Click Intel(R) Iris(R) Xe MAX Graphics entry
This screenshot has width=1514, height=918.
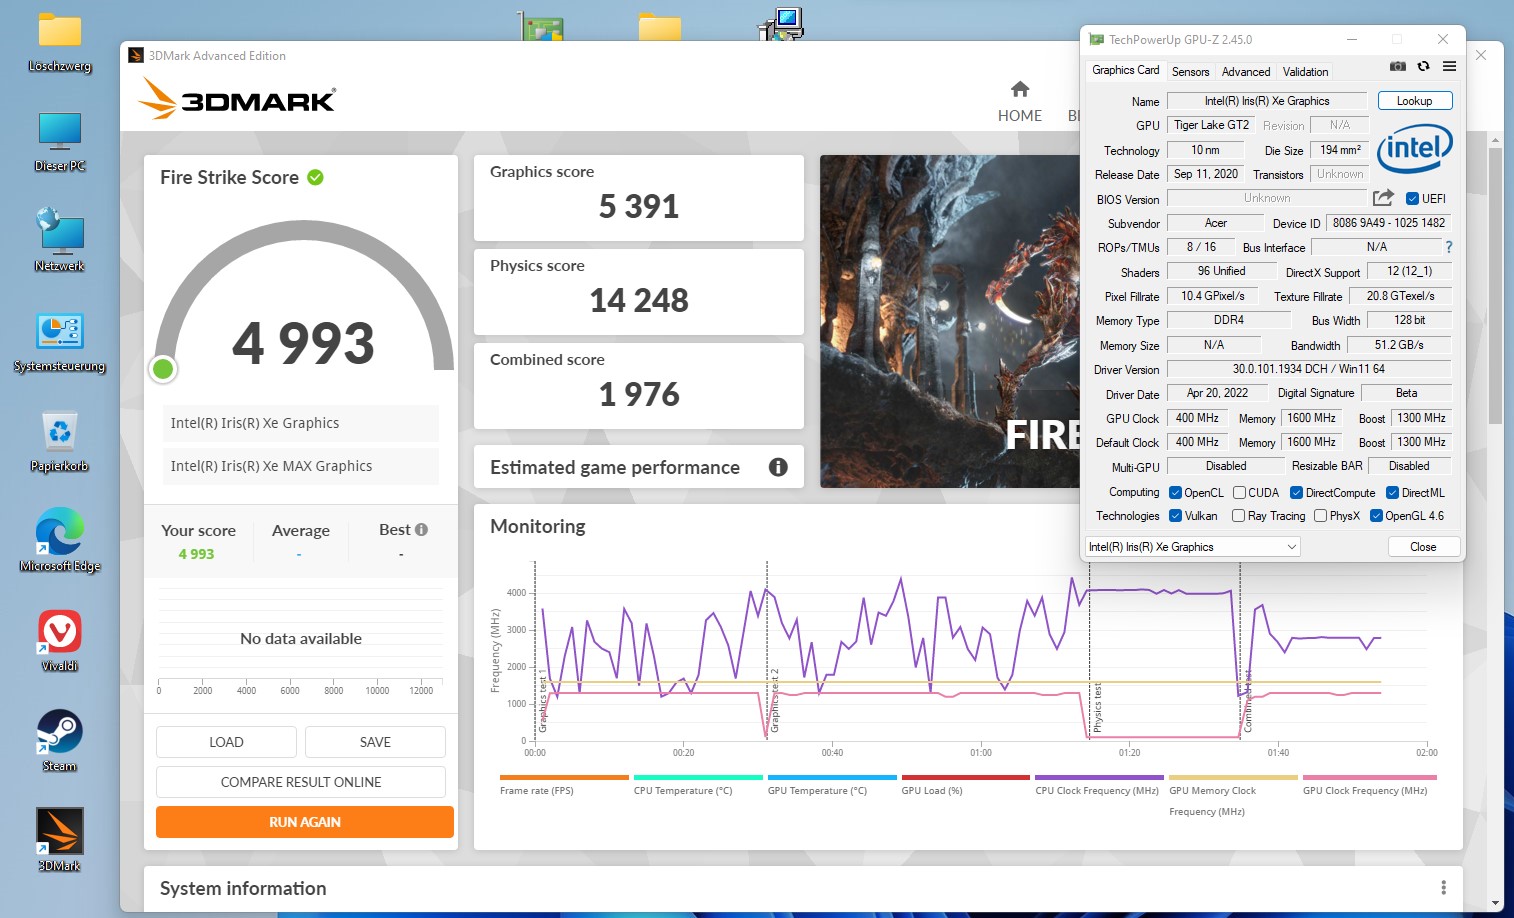300,466
